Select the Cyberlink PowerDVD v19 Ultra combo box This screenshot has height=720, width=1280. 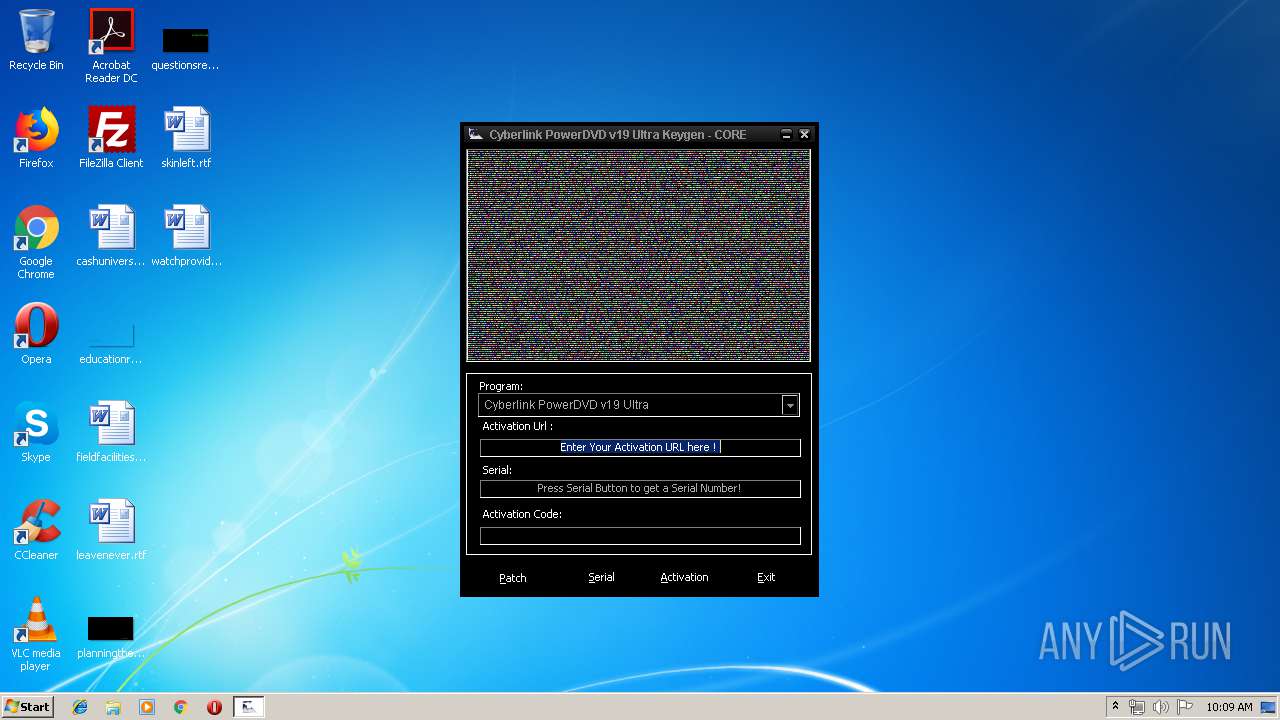click(639, 405)
